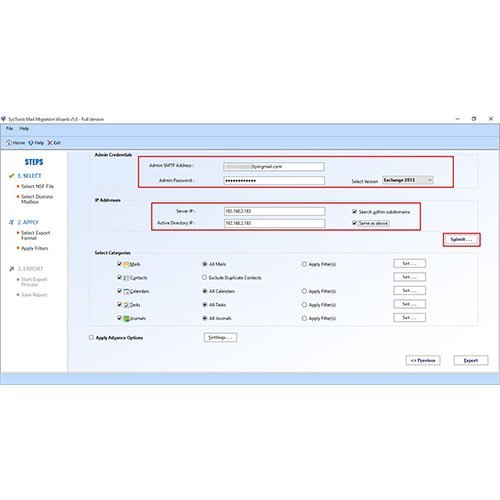Open the Help menu
The height and width of the screenshot is (500, 500).
pyautogui.click(x=24, y=128)
